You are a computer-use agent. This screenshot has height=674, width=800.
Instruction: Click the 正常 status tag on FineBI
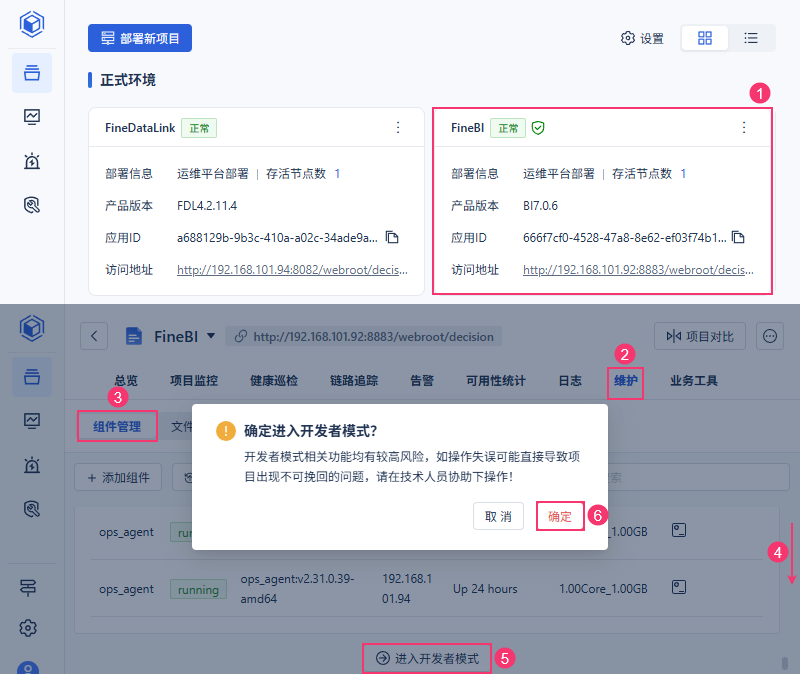(508, 128)
